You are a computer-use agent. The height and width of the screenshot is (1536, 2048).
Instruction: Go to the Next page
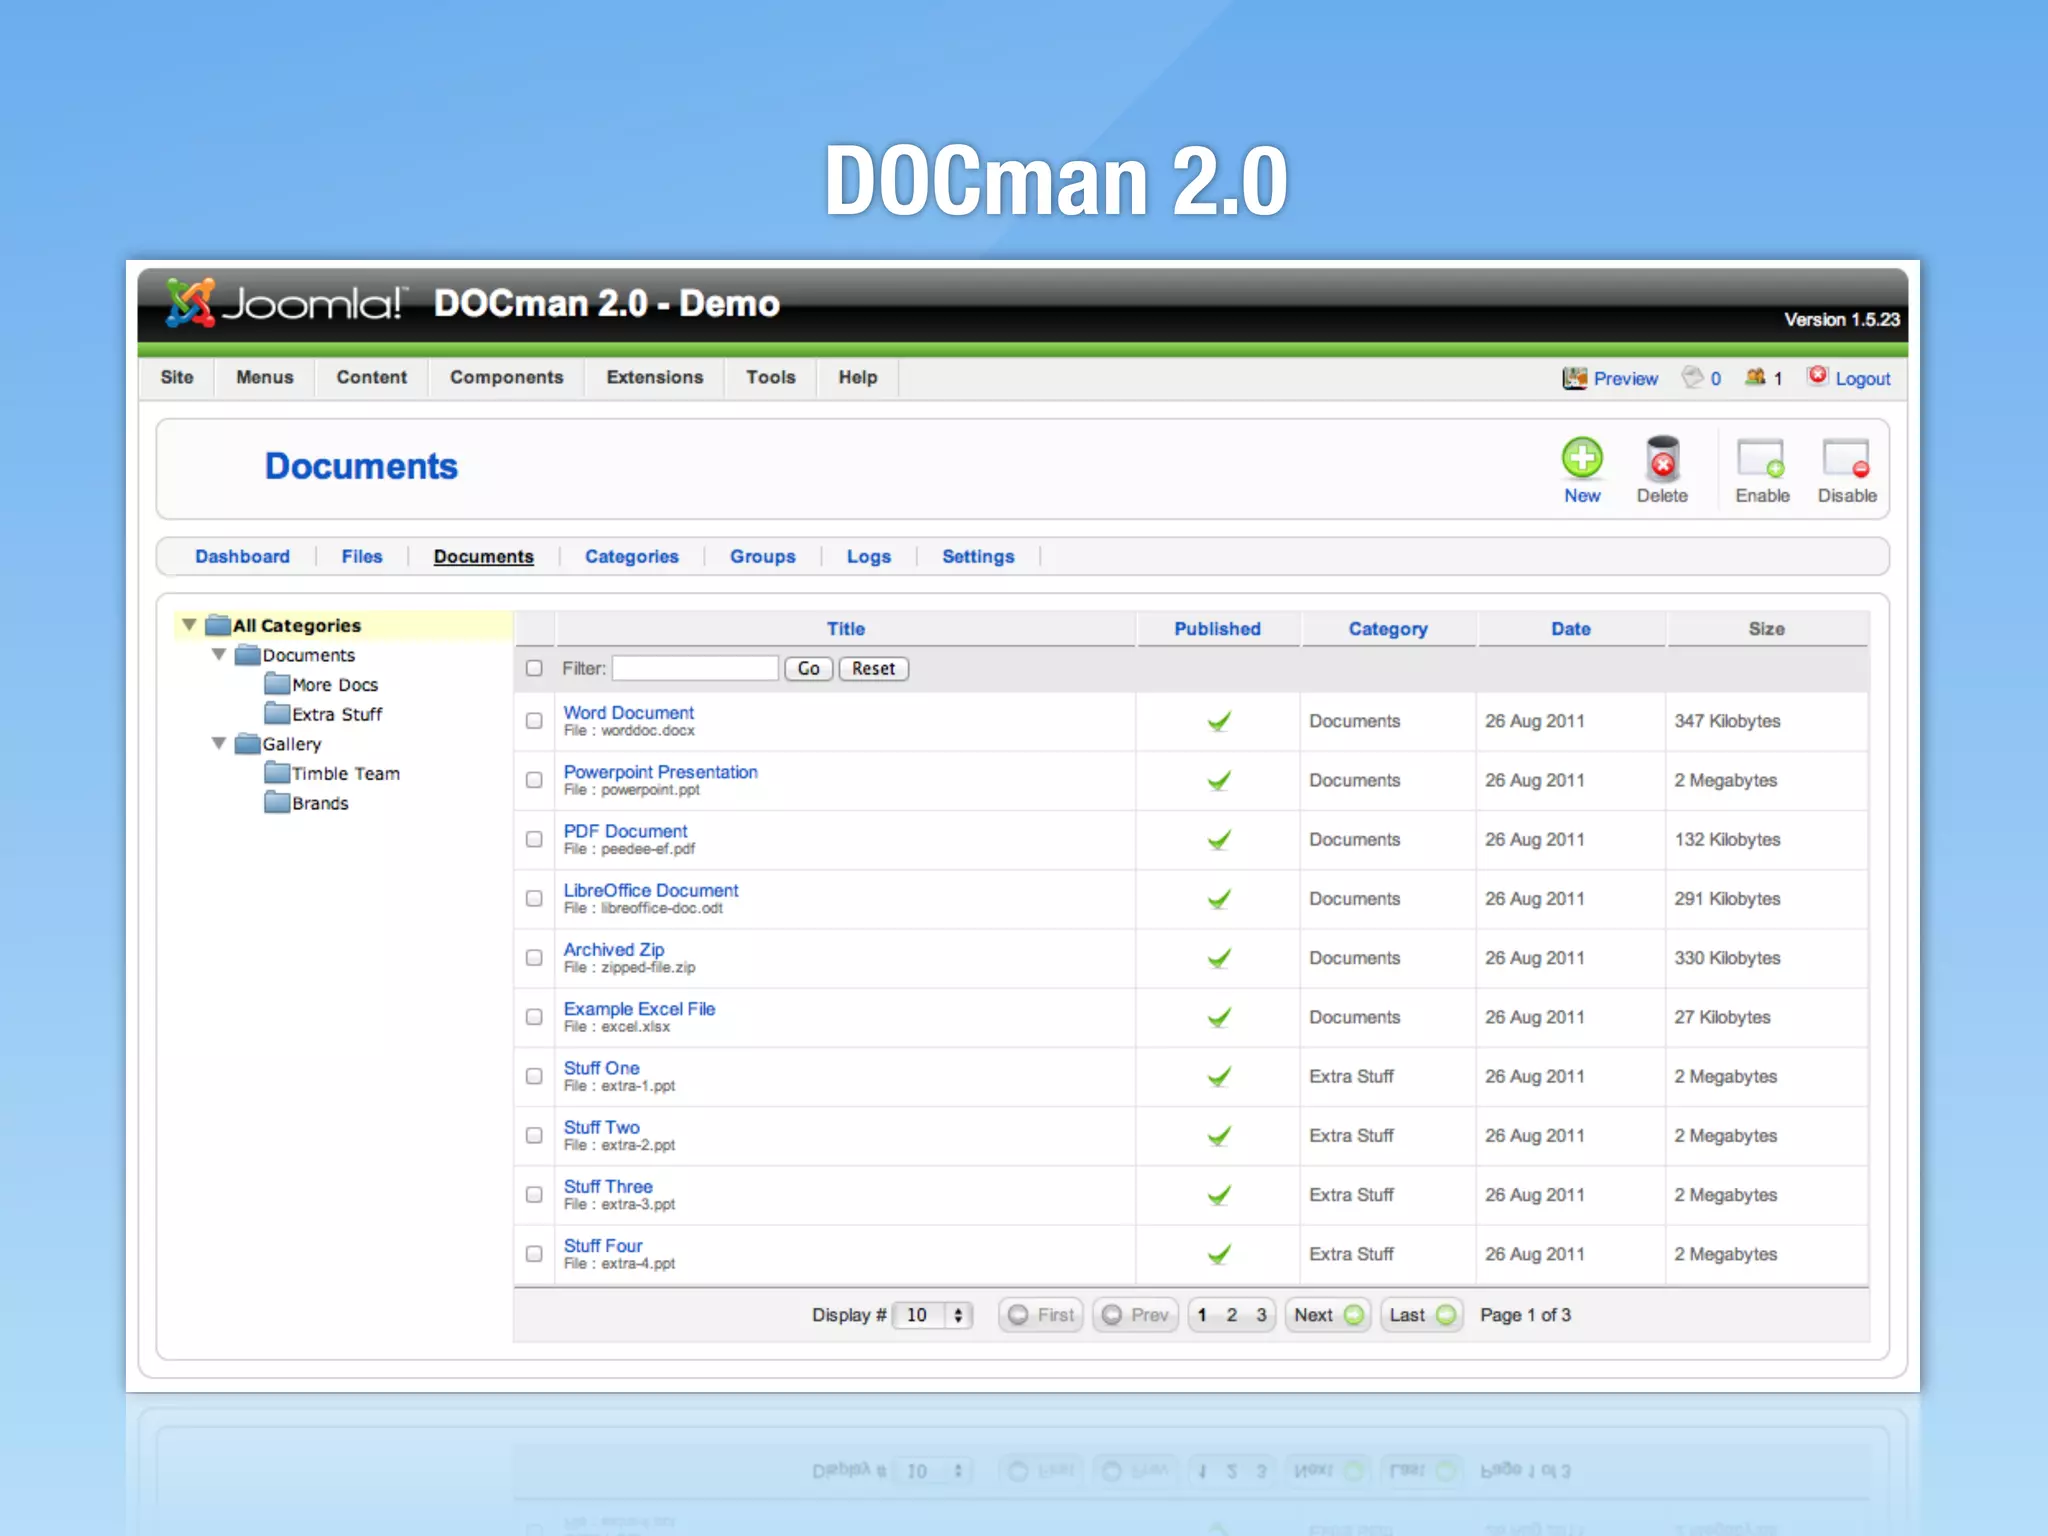[x=1328, y=1315]
